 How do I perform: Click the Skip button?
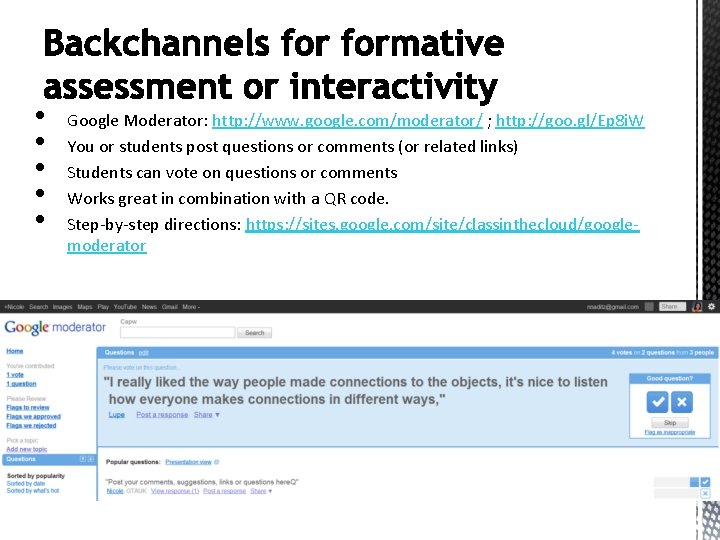[x=670, y=422]
